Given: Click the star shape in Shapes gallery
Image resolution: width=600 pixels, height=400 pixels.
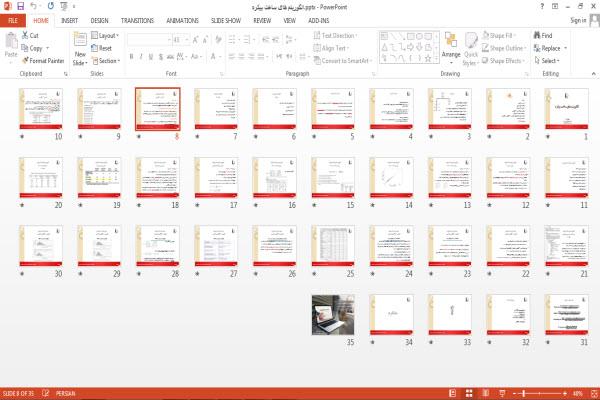Looking at the screenshot, I should coord(428,58).
